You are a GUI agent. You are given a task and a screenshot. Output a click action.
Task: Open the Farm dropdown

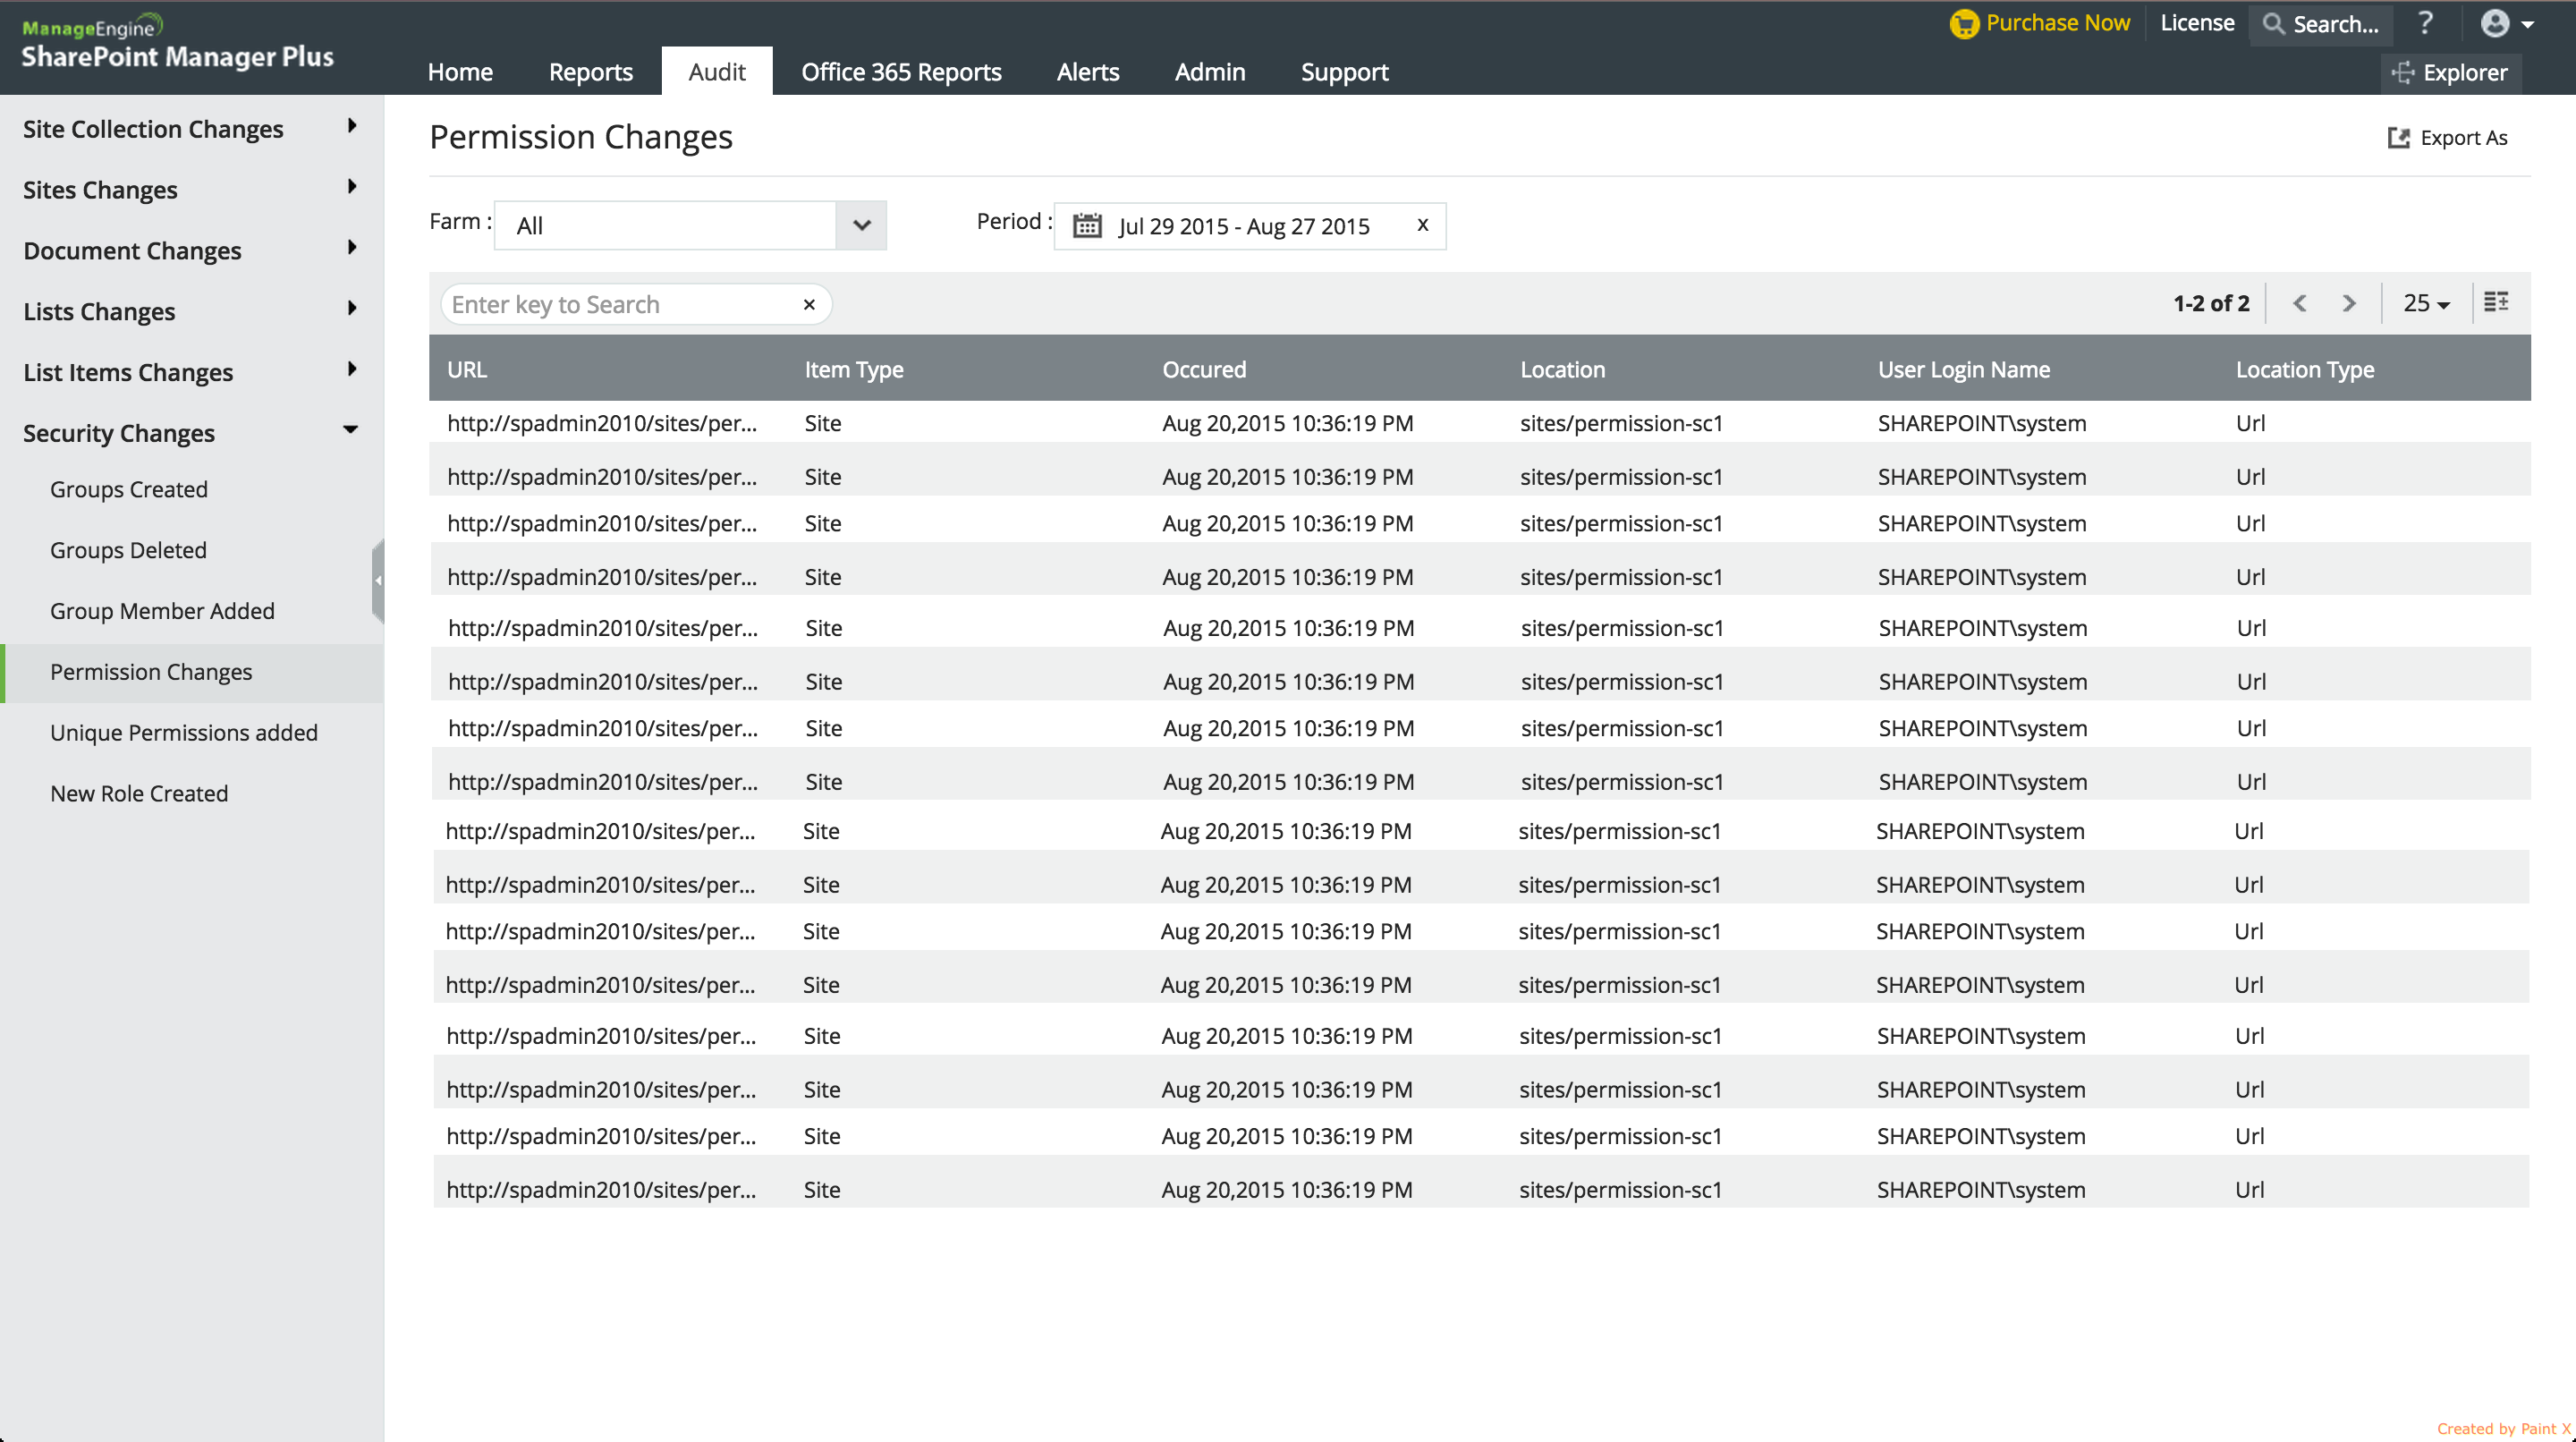coord(861,226)
